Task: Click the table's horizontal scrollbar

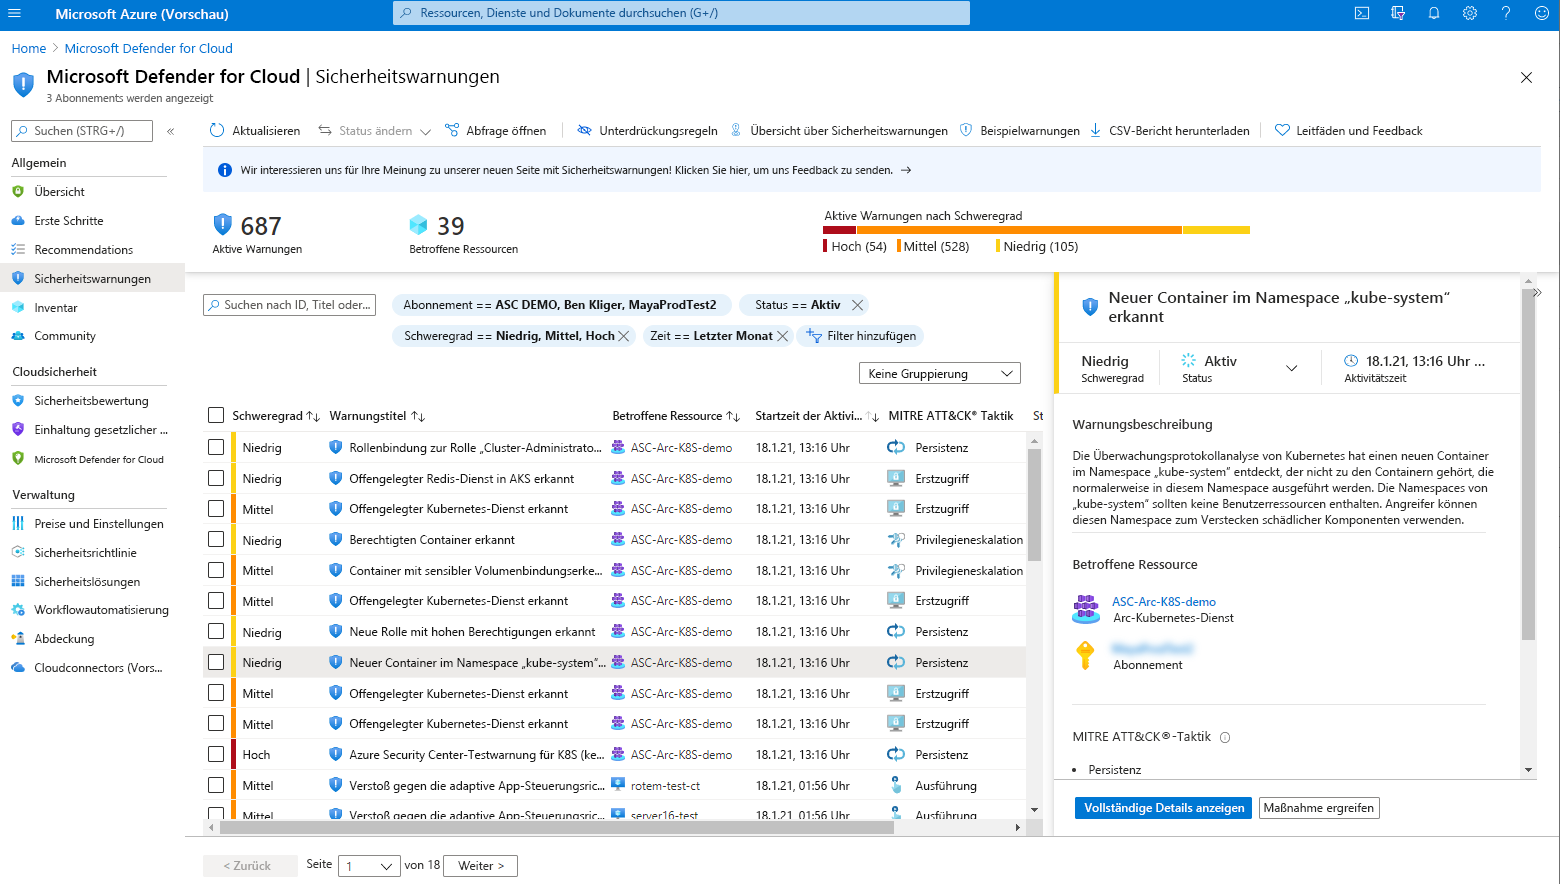Action: [557, 827]
